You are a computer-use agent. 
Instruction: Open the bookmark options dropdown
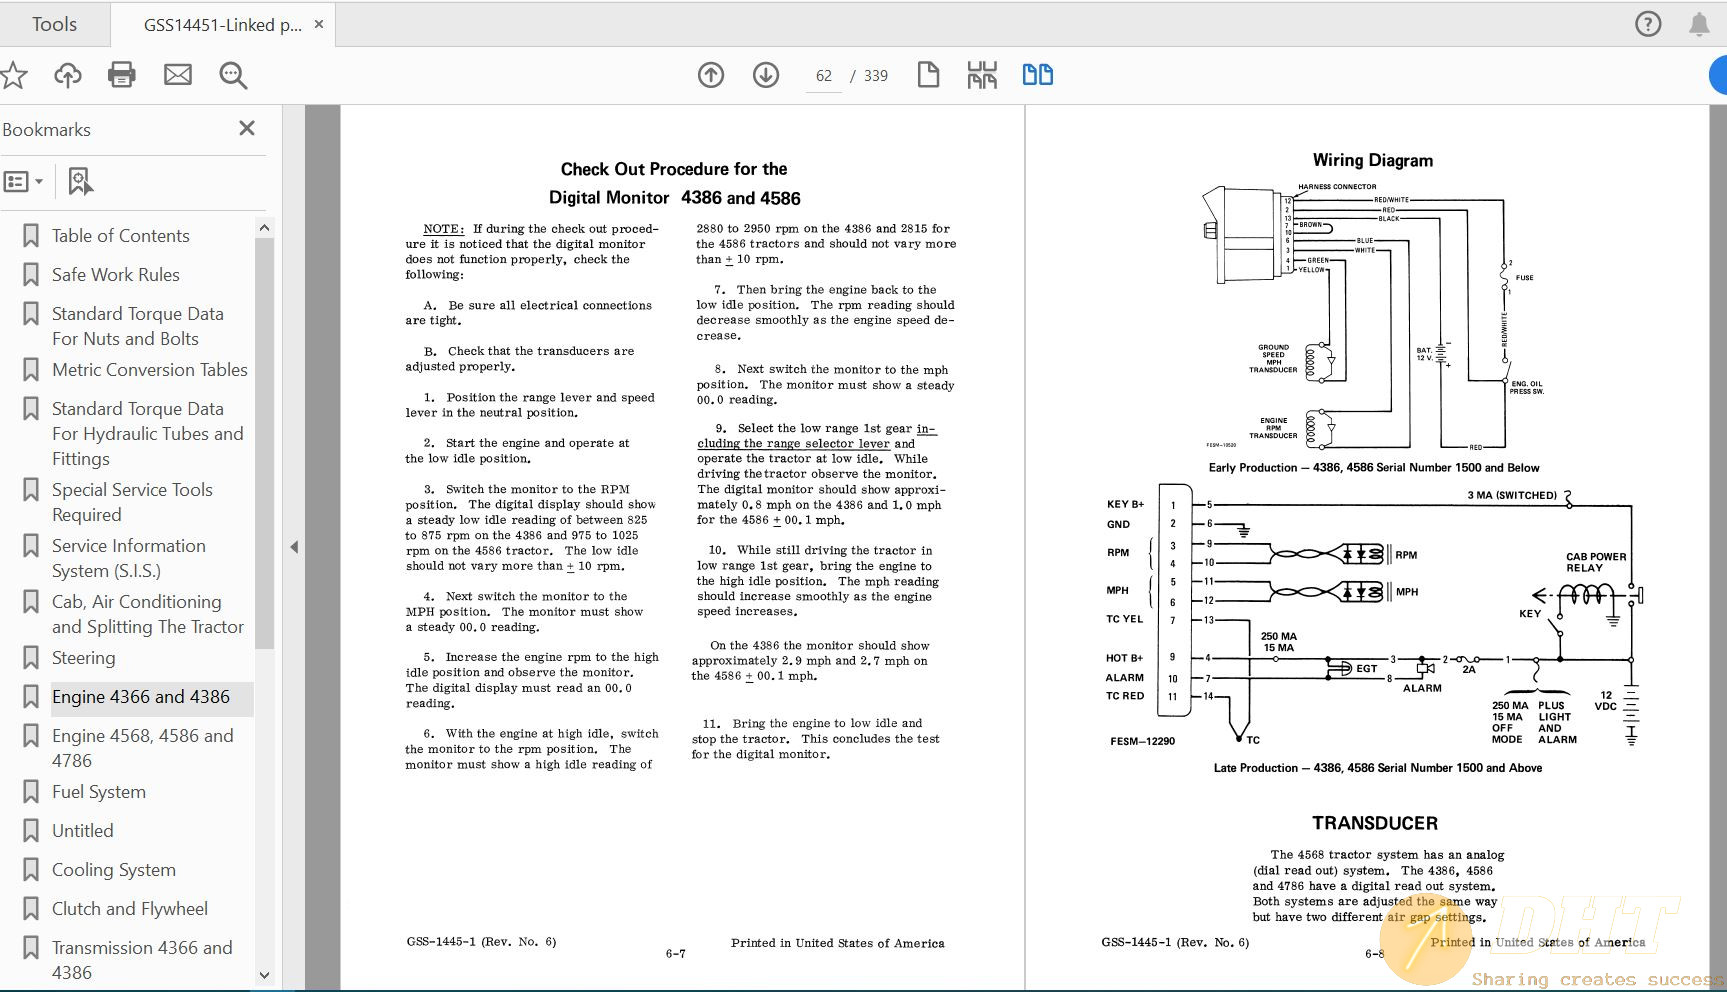24,182
